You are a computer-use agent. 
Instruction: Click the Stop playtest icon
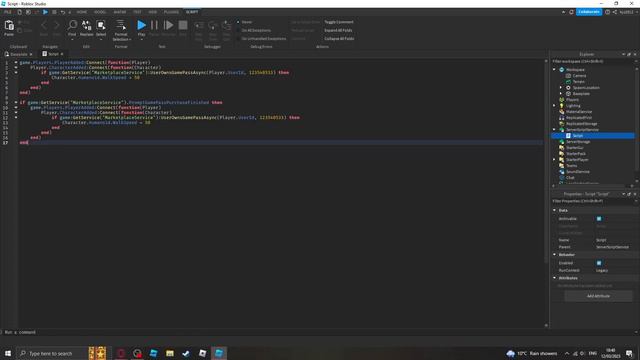(183, 25)
